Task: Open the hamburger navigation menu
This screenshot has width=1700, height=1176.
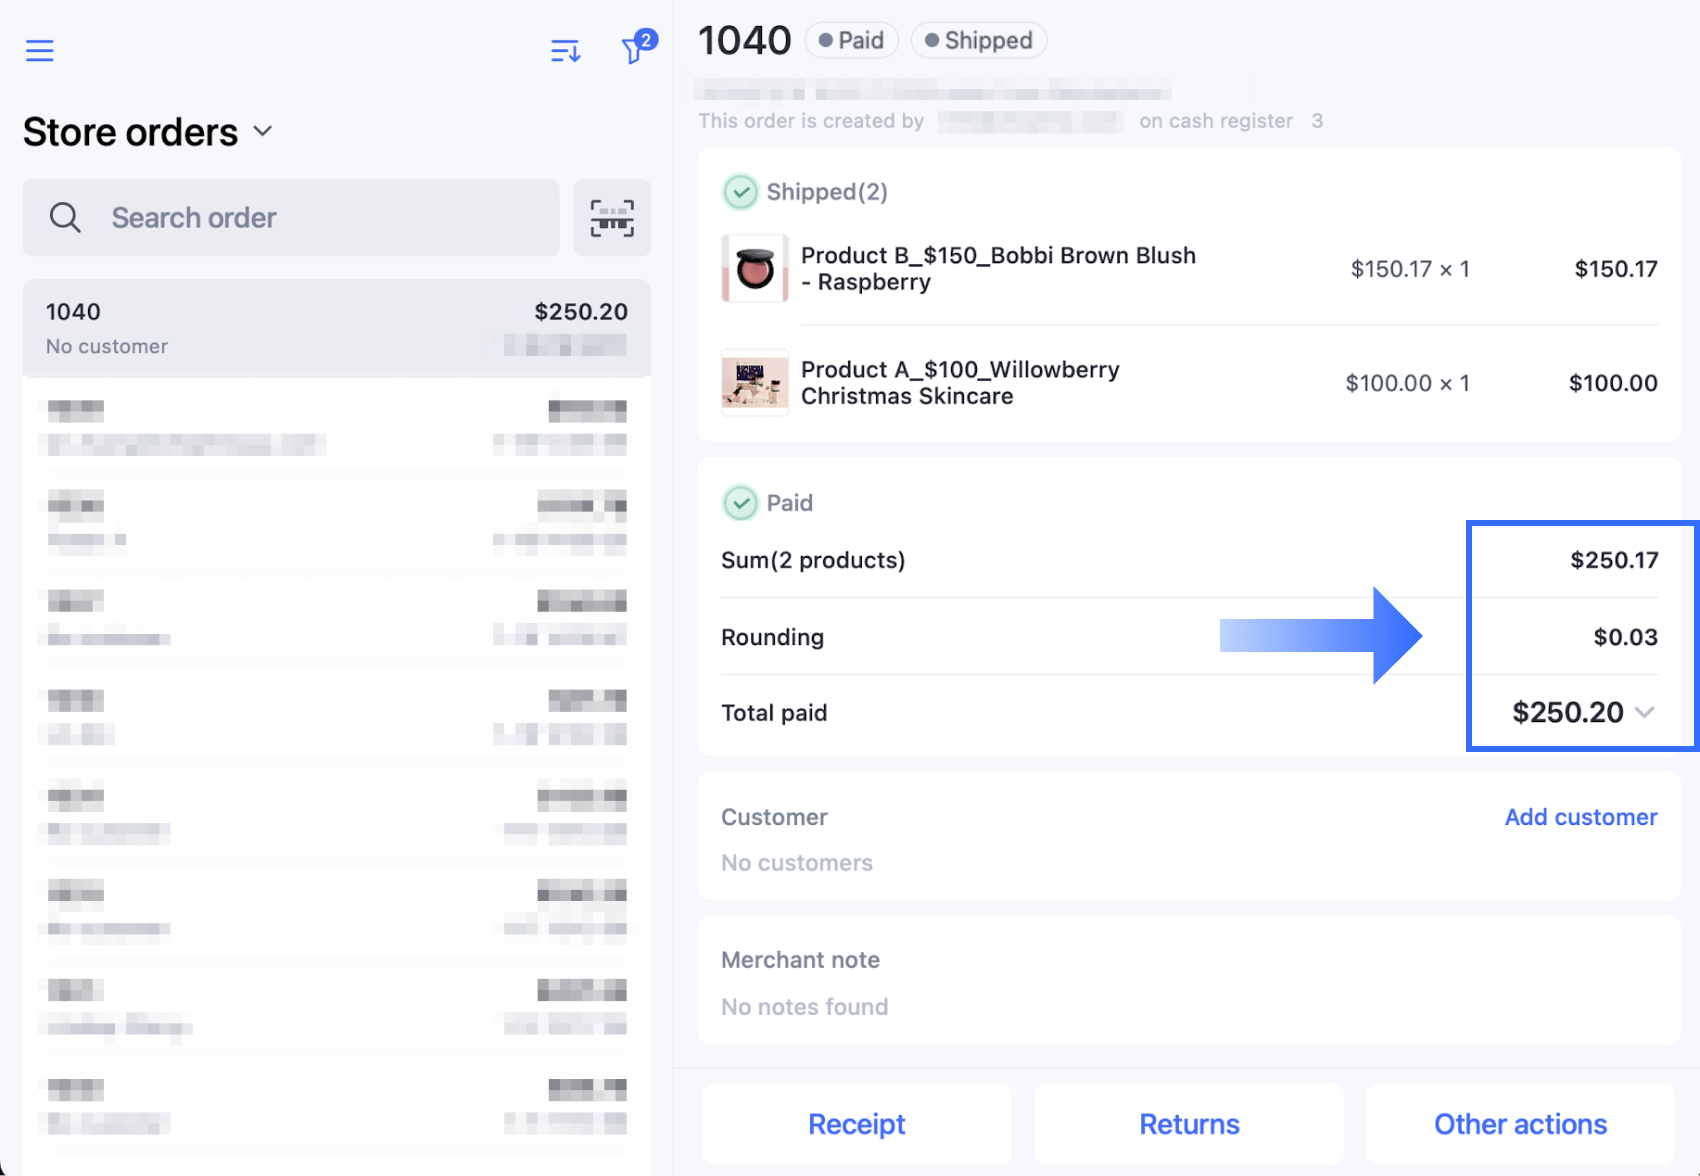Action: tap(40, 50)
